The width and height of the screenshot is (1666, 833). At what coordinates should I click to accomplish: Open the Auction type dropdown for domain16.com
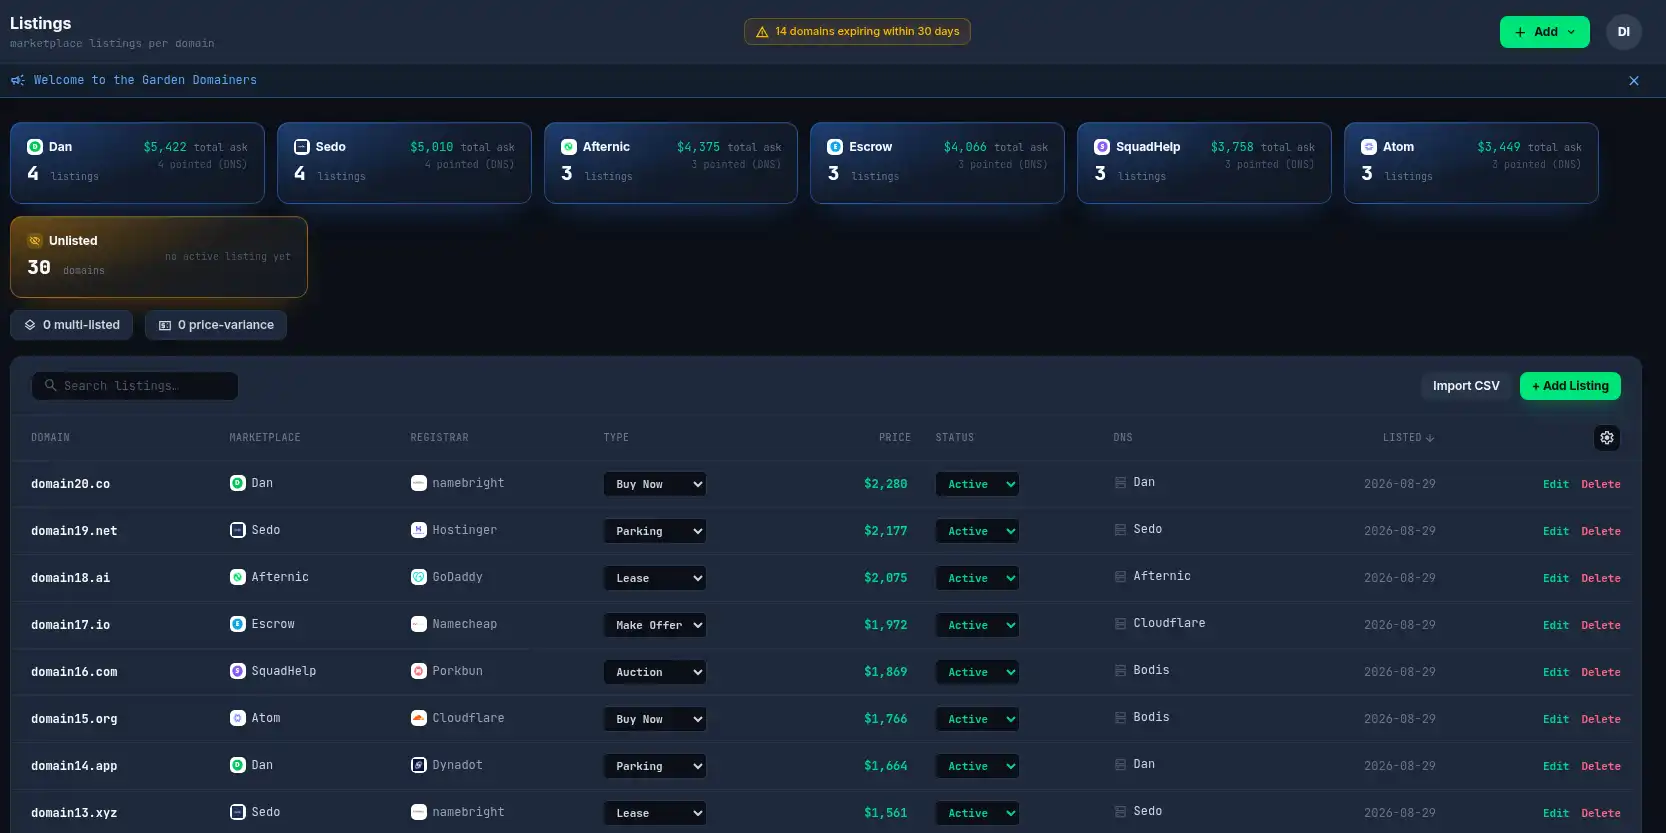coord(655,672)
